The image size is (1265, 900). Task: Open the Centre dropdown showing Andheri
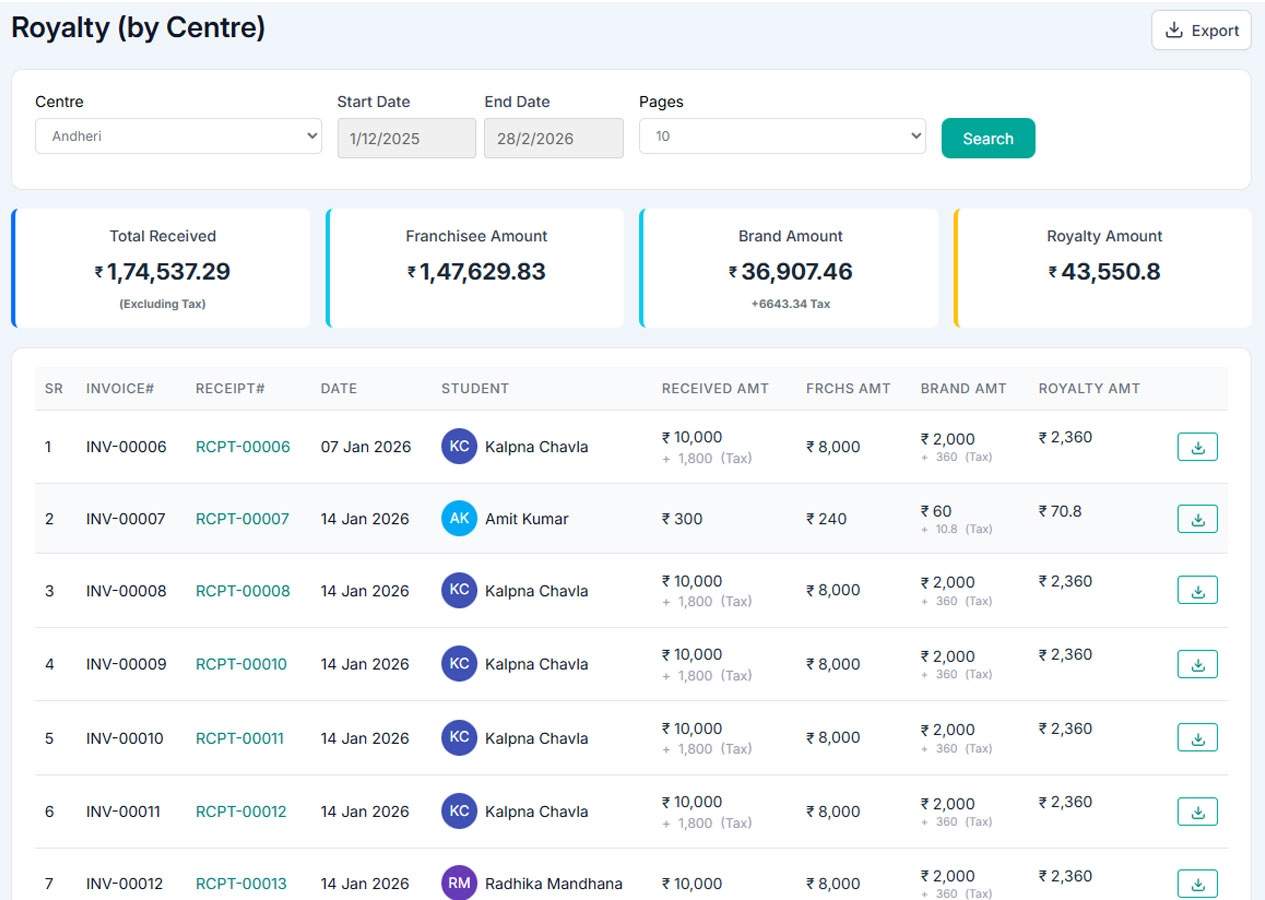pos(178,136)
